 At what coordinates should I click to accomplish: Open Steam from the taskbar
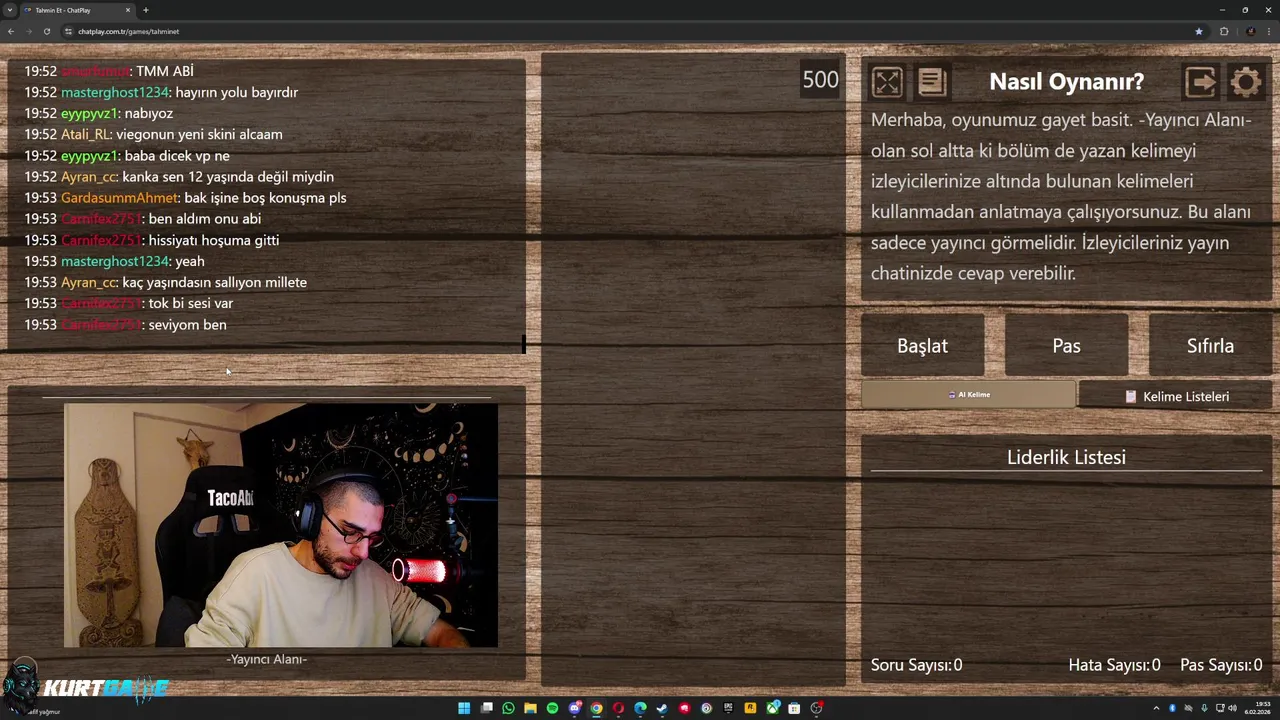(x=662, y=708)
